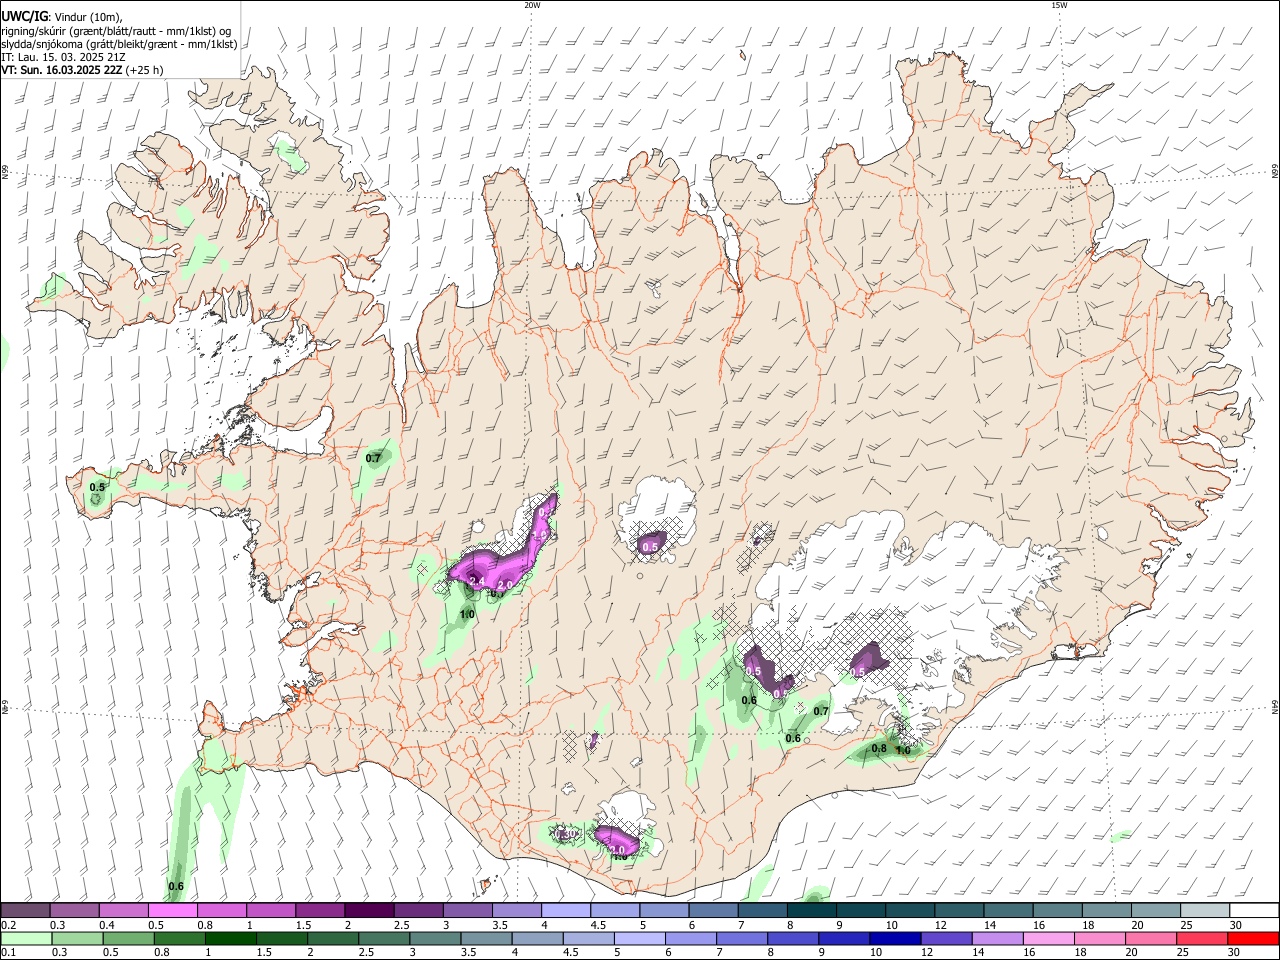
Task: Select the bright magenta 0.5 legend swatch
Action: pyautogui.click(x=173, y=911)
